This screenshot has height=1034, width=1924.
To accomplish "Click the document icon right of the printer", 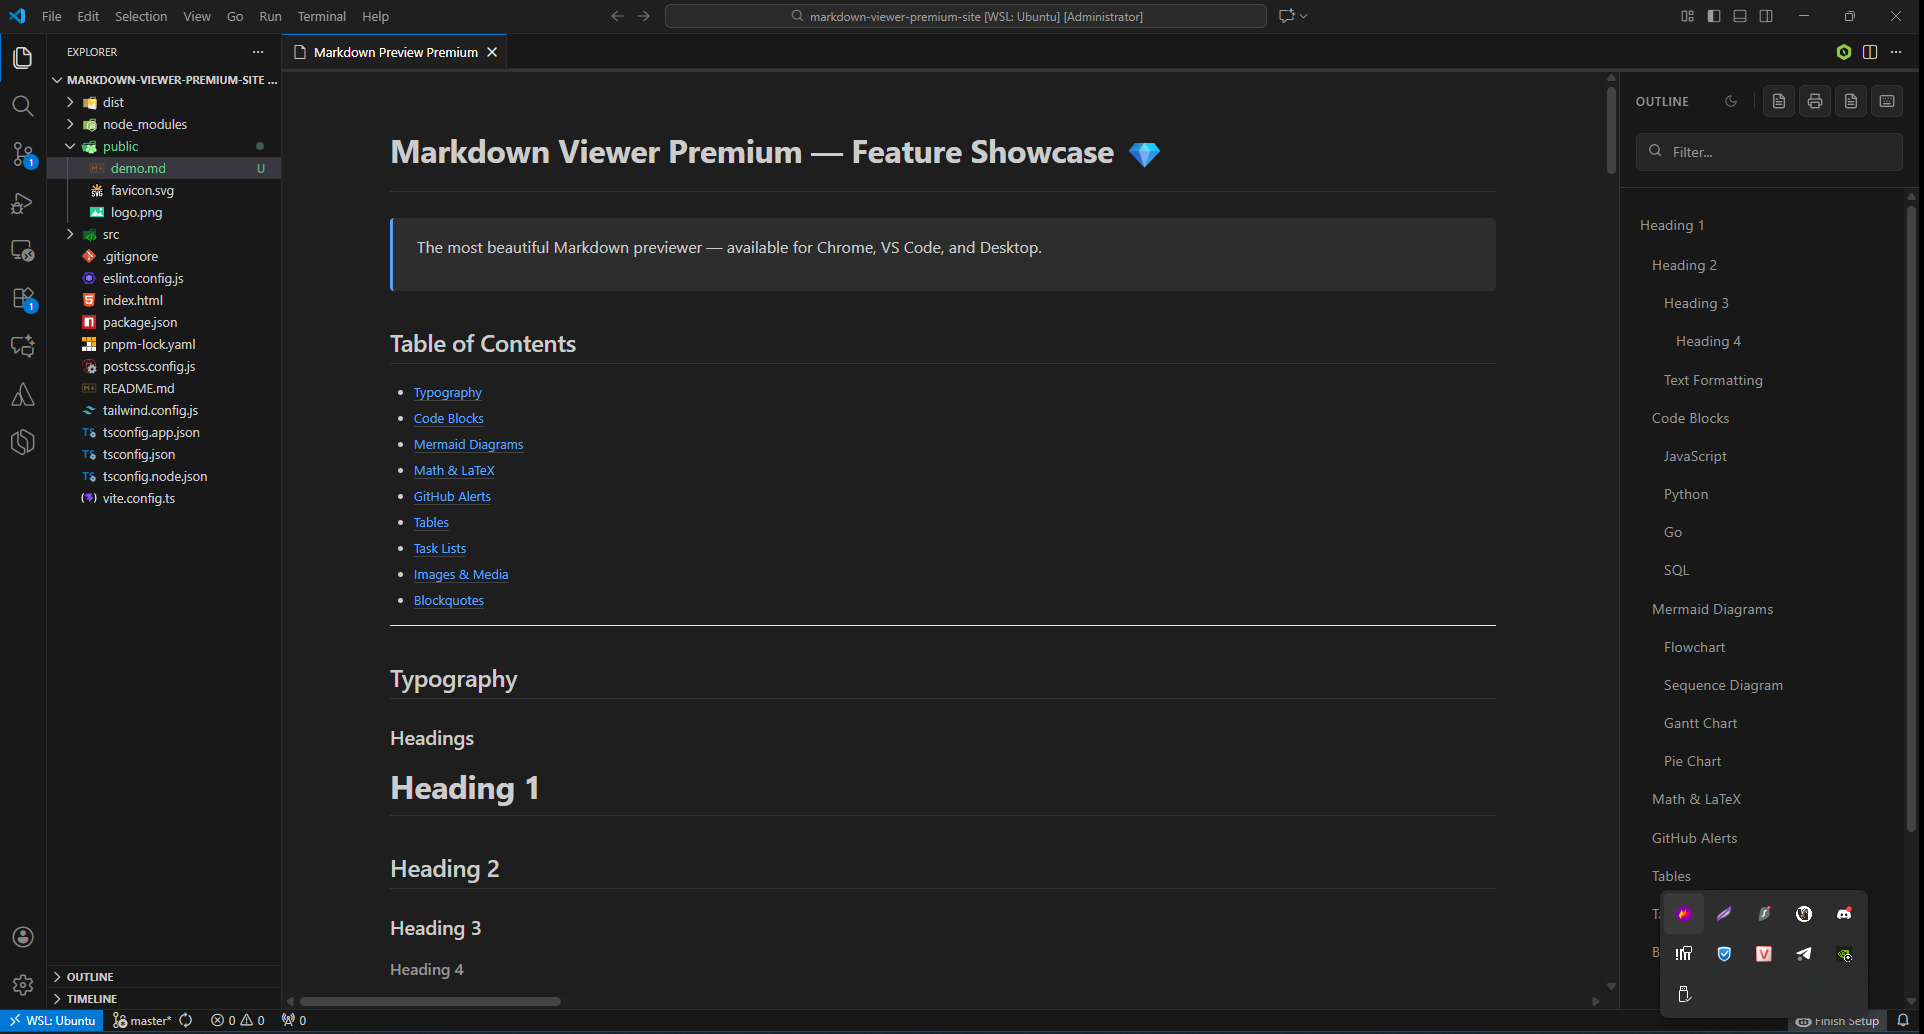I will click(x=1851, y=101).
